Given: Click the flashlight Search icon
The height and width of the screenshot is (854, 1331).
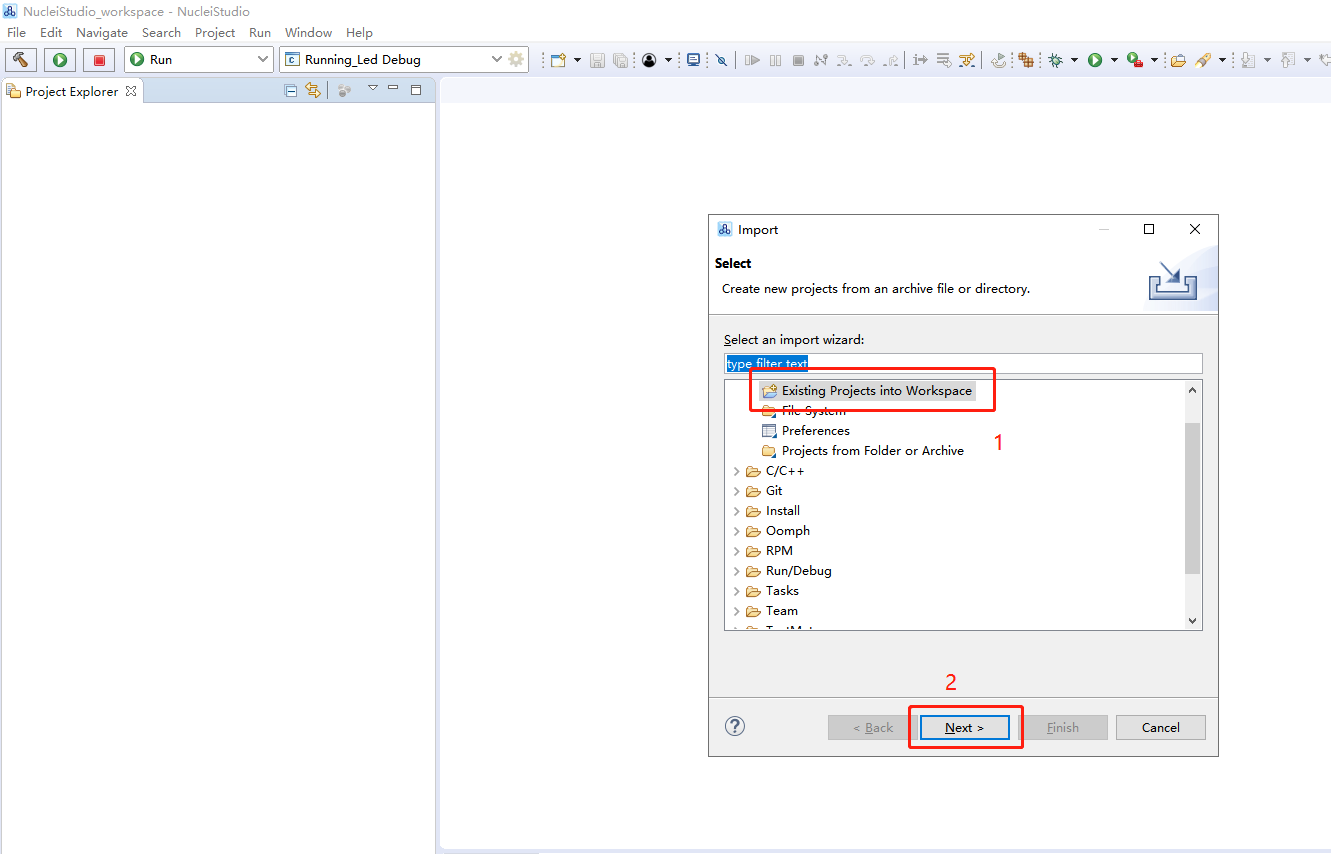Looking at the screenshot, I should click(x=1203, y=60).
